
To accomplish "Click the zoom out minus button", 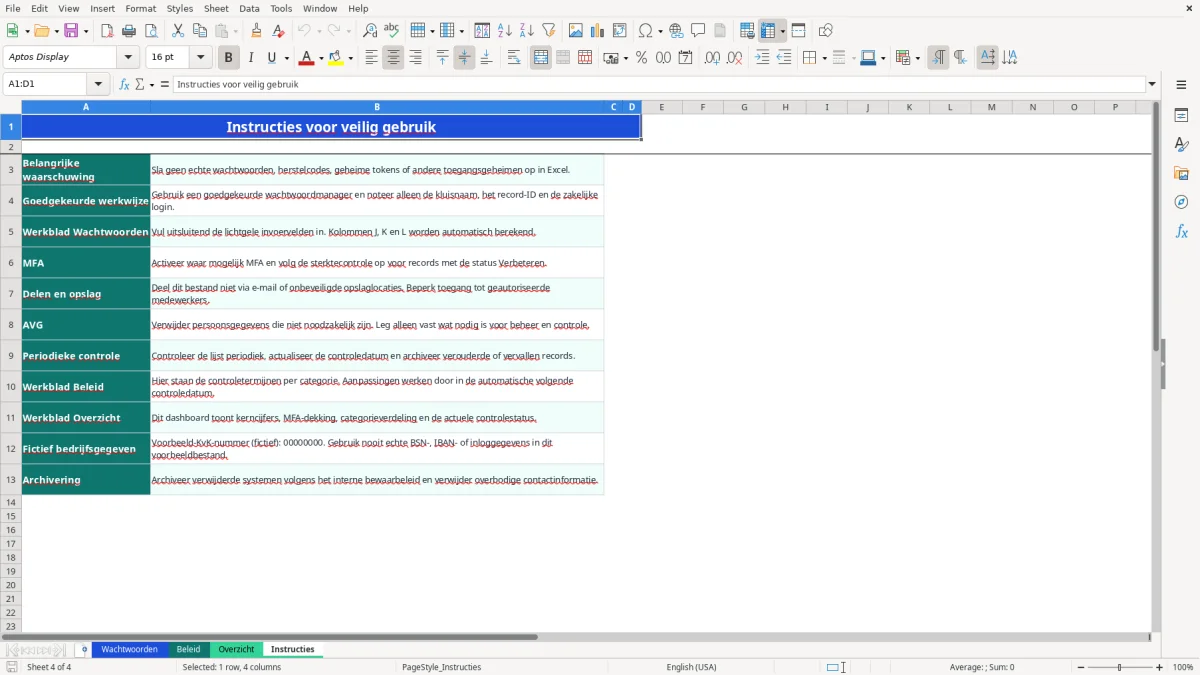I will [x=1081, y=667].
